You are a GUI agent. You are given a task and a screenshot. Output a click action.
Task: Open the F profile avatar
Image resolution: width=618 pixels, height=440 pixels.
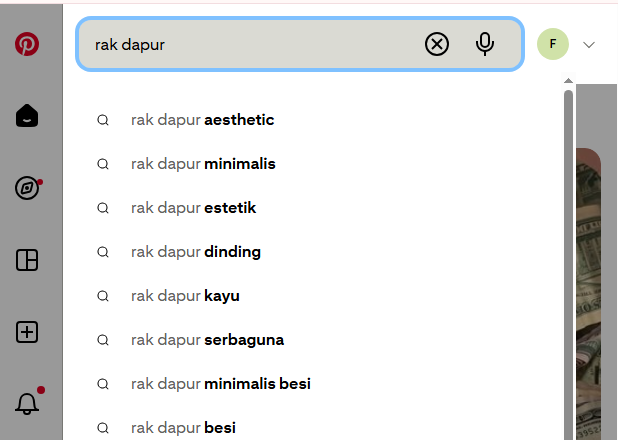click(553, 44)
